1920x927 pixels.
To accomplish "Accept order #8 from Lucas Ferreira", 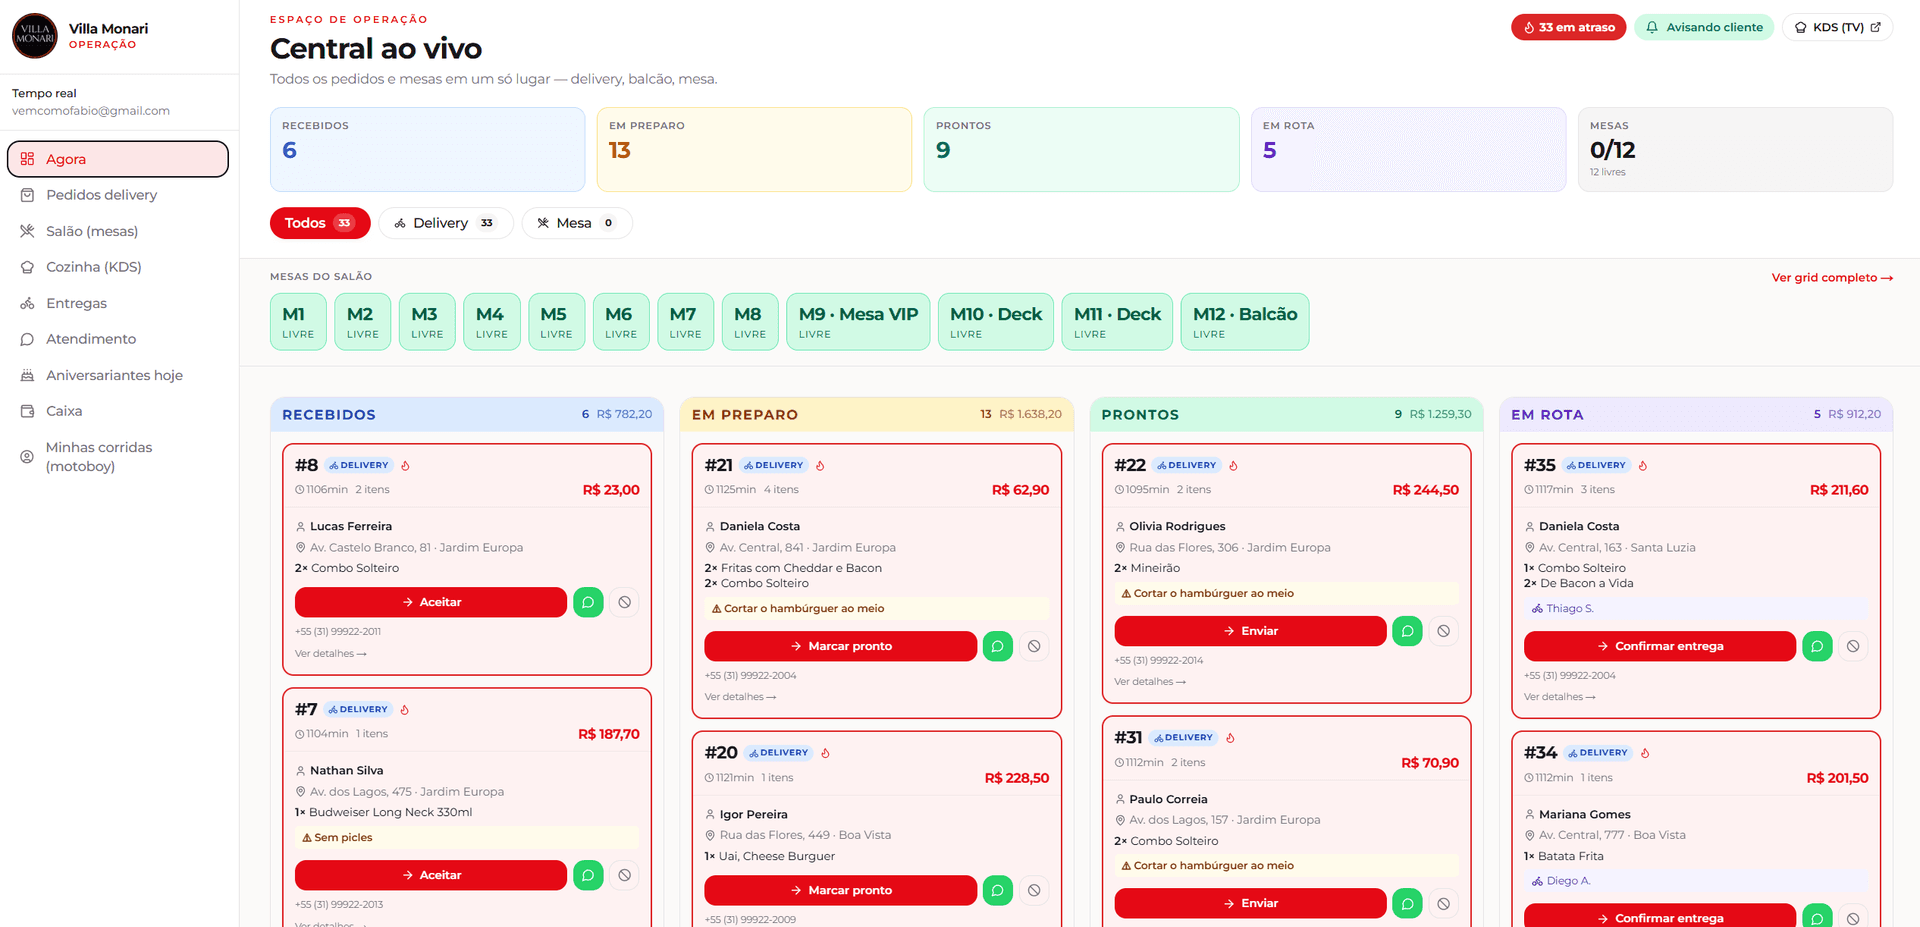I will [x=431, y=602].
